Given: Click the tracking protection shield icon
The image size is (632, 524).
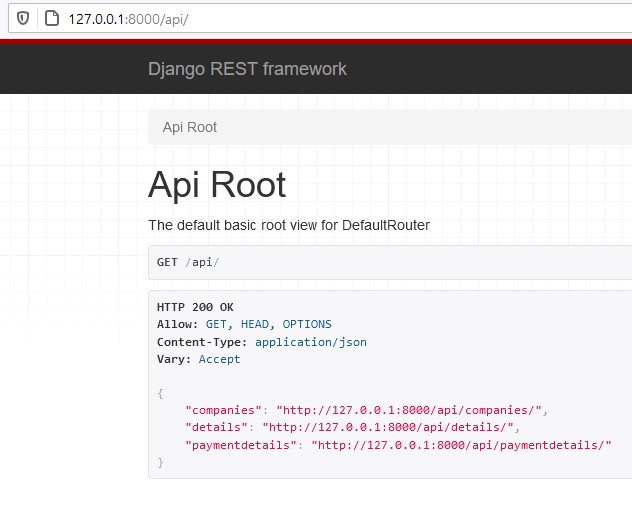Looking at the screenshot, I should 23,18.
